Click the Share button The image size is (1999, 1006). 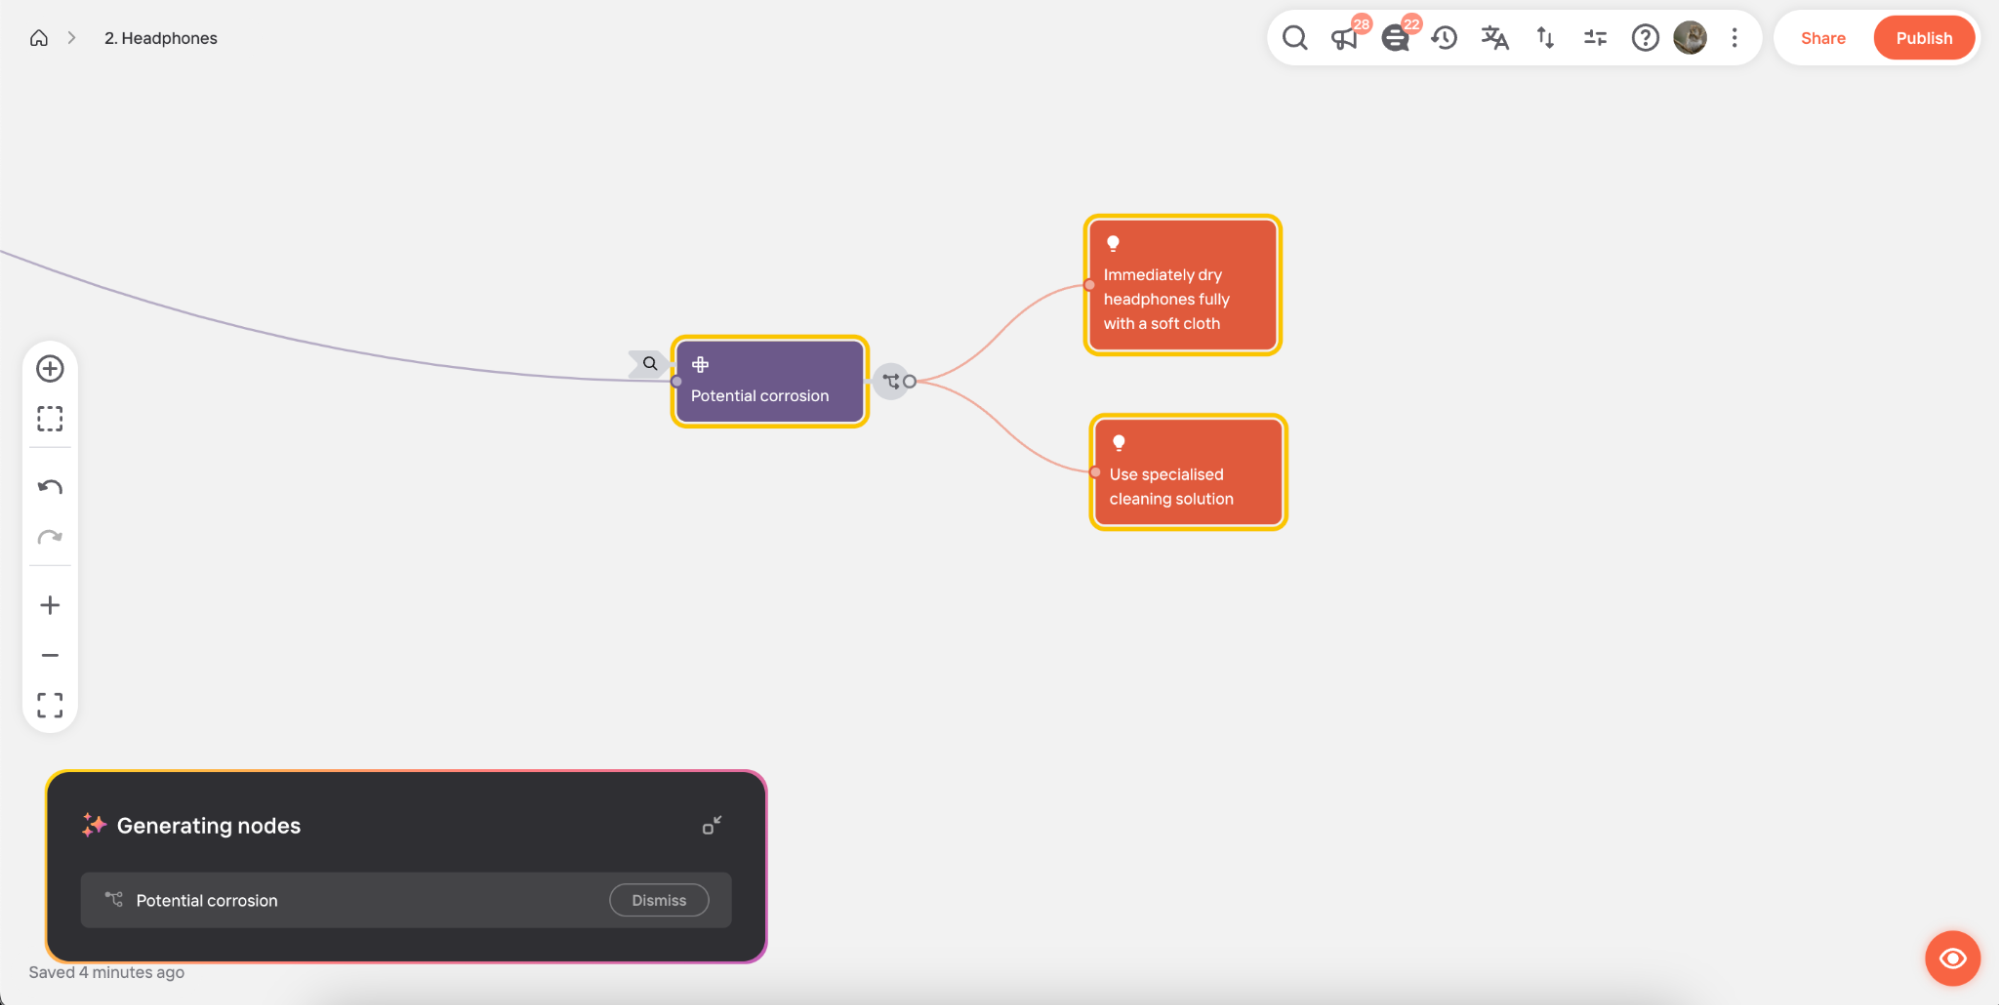point(1823,38)
